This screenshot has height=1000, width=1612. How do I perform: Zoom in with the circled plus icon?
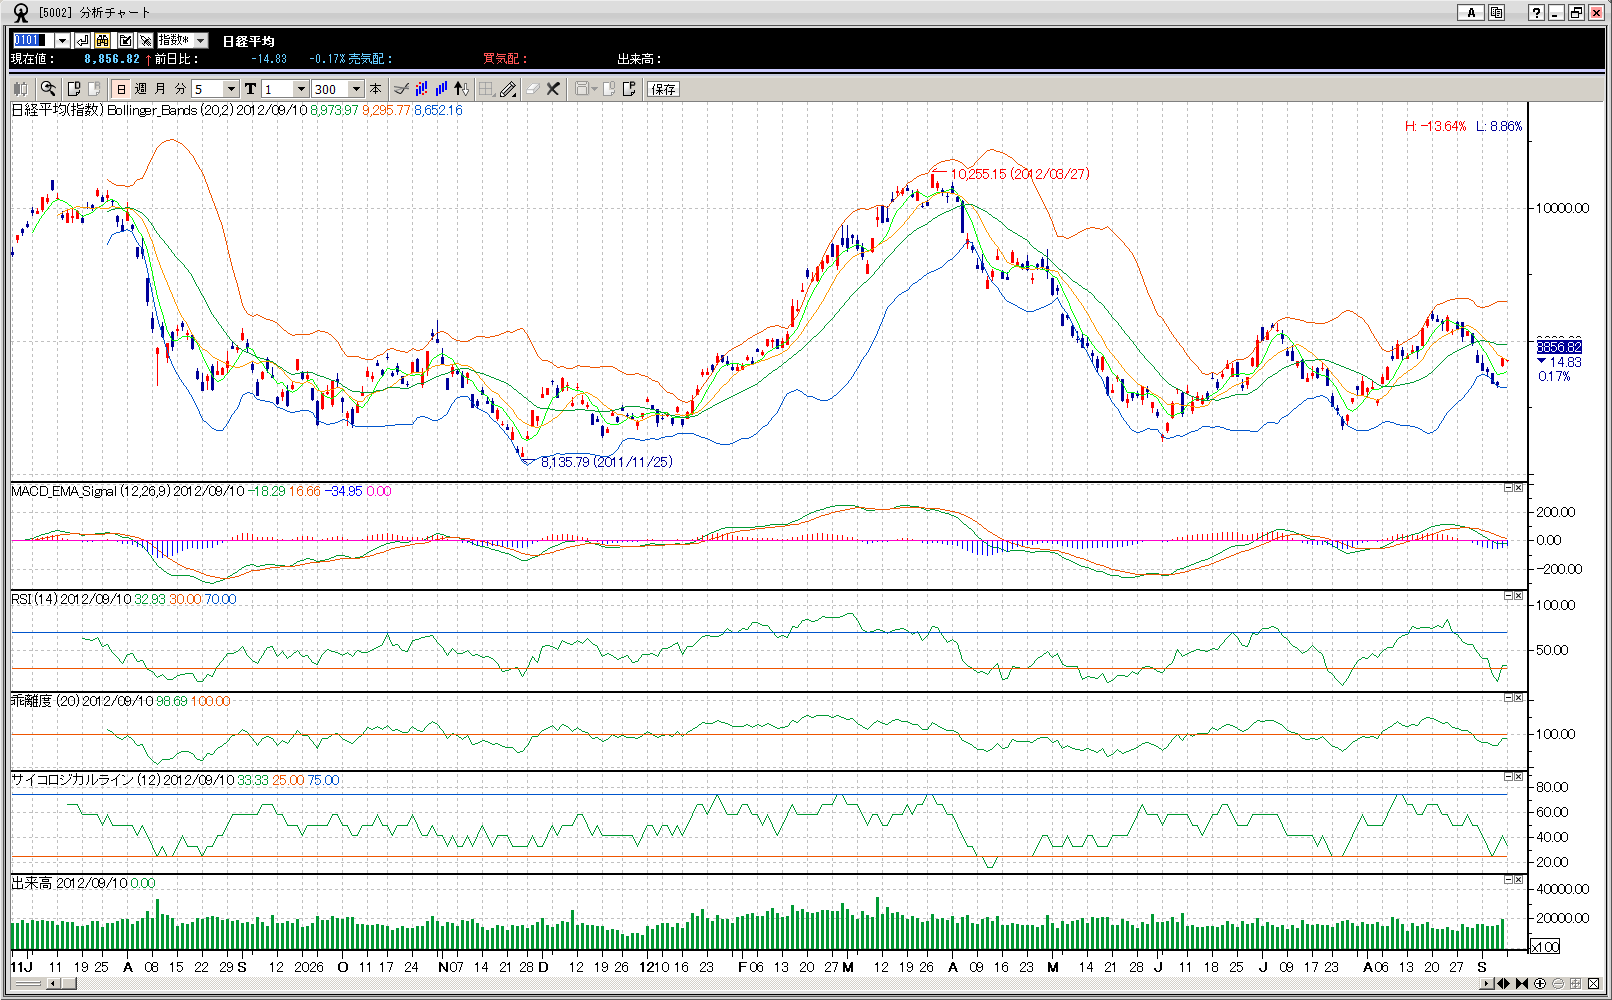pyautogui.click(x=1540, y=984)
